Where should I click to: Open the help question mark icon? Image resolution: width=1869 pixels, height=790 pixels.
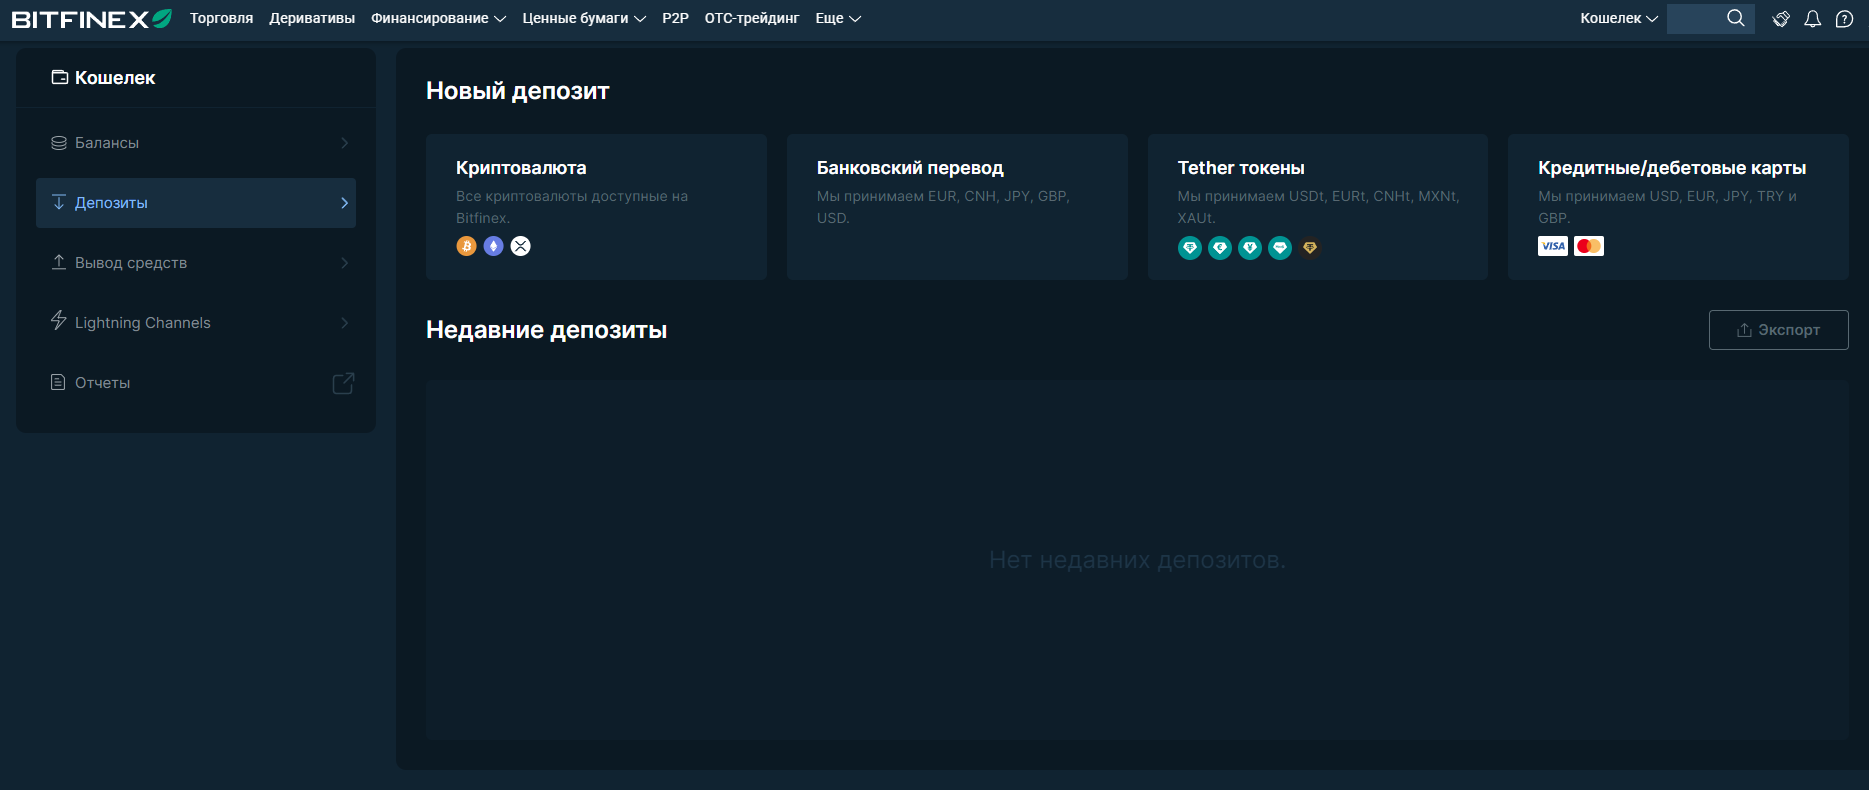coord(1845,19)
